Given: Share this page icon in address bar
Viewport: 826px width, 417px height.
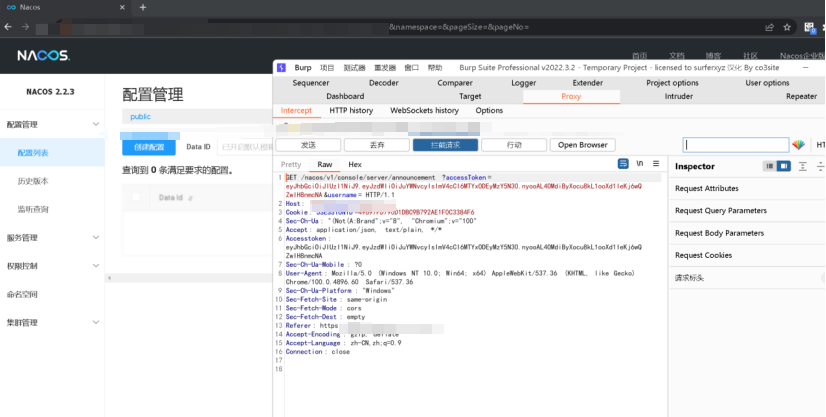Looking at the screenshot, I should click(770, 27).
